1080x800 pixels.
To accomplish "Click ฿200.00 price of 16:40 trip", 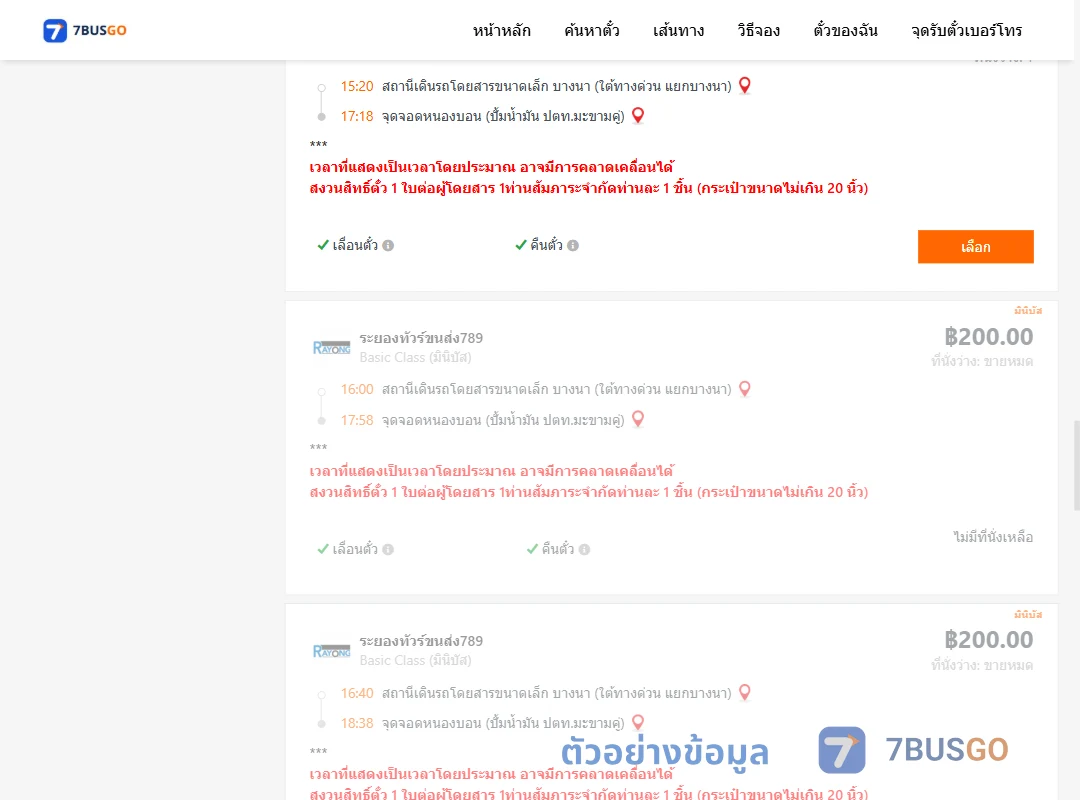I will [988, 639].
